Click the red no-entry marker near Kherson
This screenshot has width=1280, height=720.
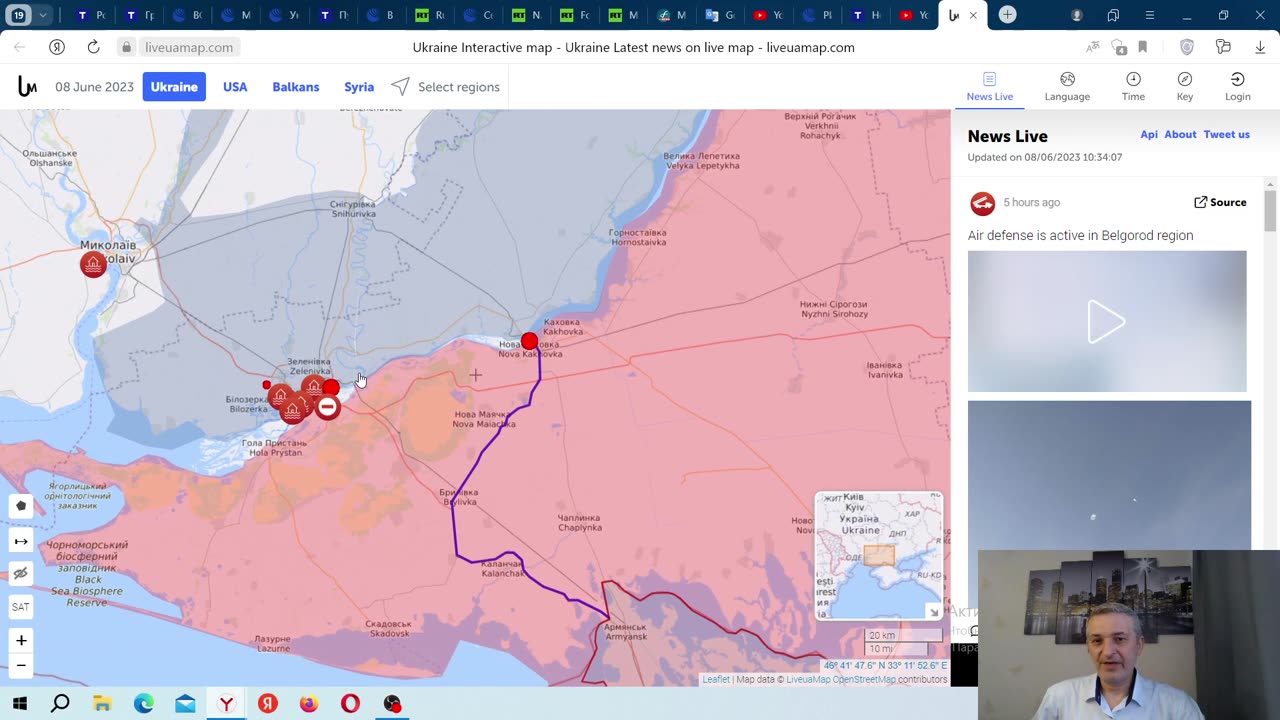click(327, 407)
